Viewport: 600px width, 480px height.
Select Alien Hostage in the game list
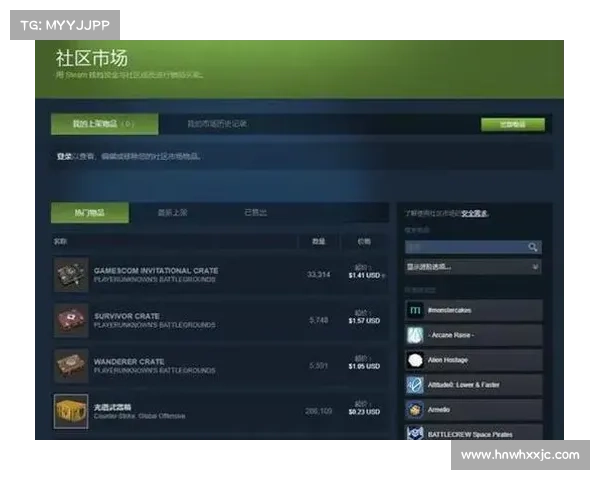tap(473, 360)
